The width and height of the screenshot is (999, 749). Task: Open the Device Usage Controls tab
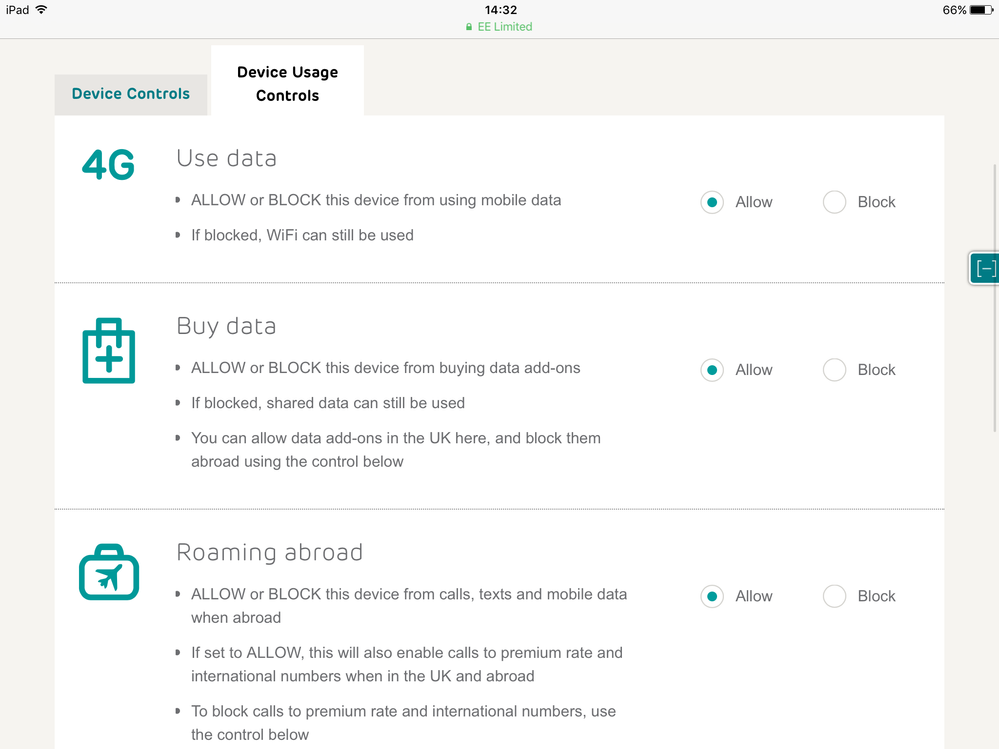(x=287, y=84)
